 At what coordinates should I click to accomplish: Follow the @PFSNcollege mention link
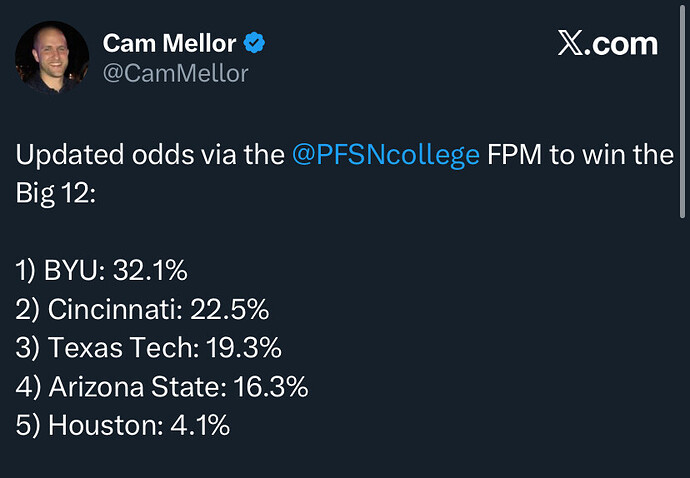click(x=386, y=157)
